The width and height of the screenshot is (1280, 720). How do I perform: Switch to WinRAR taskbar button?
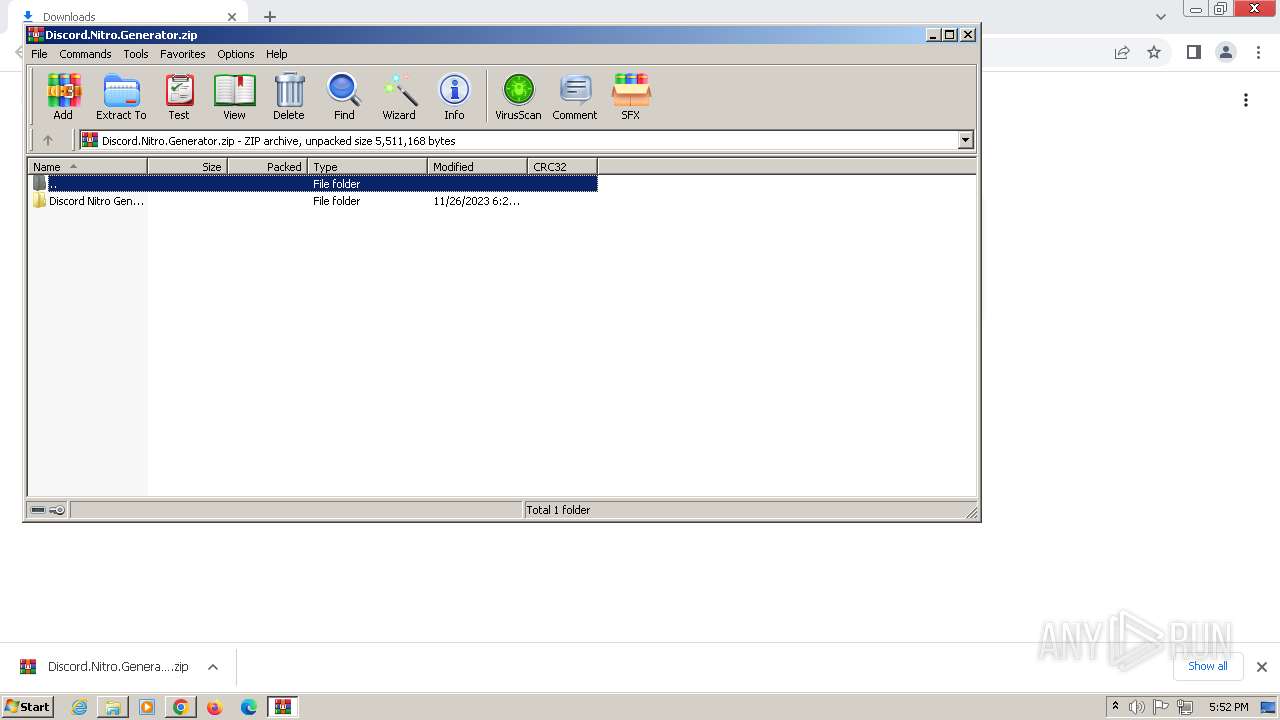(283, 707)
